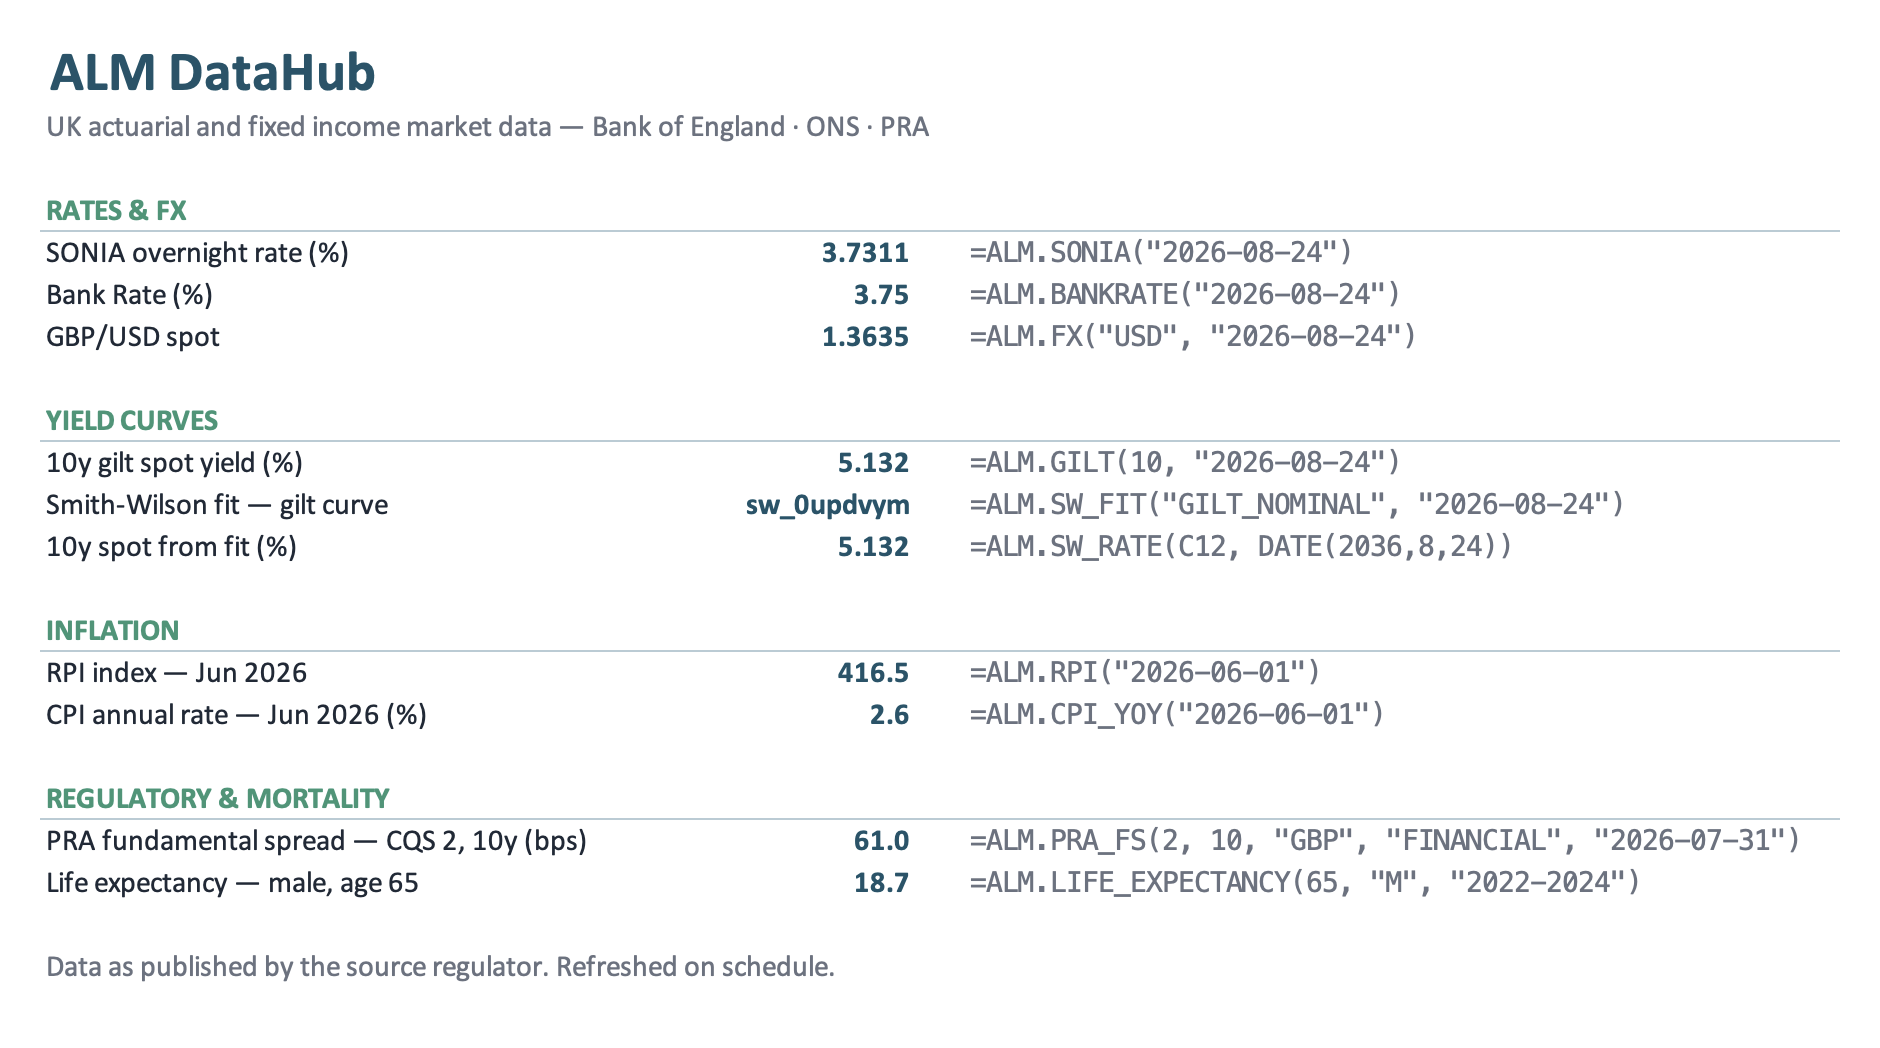This screenshot has width=1880, height=1048.
Task: Select the ALM.BANKRATE formula cell
Action: click(1185, 294)
